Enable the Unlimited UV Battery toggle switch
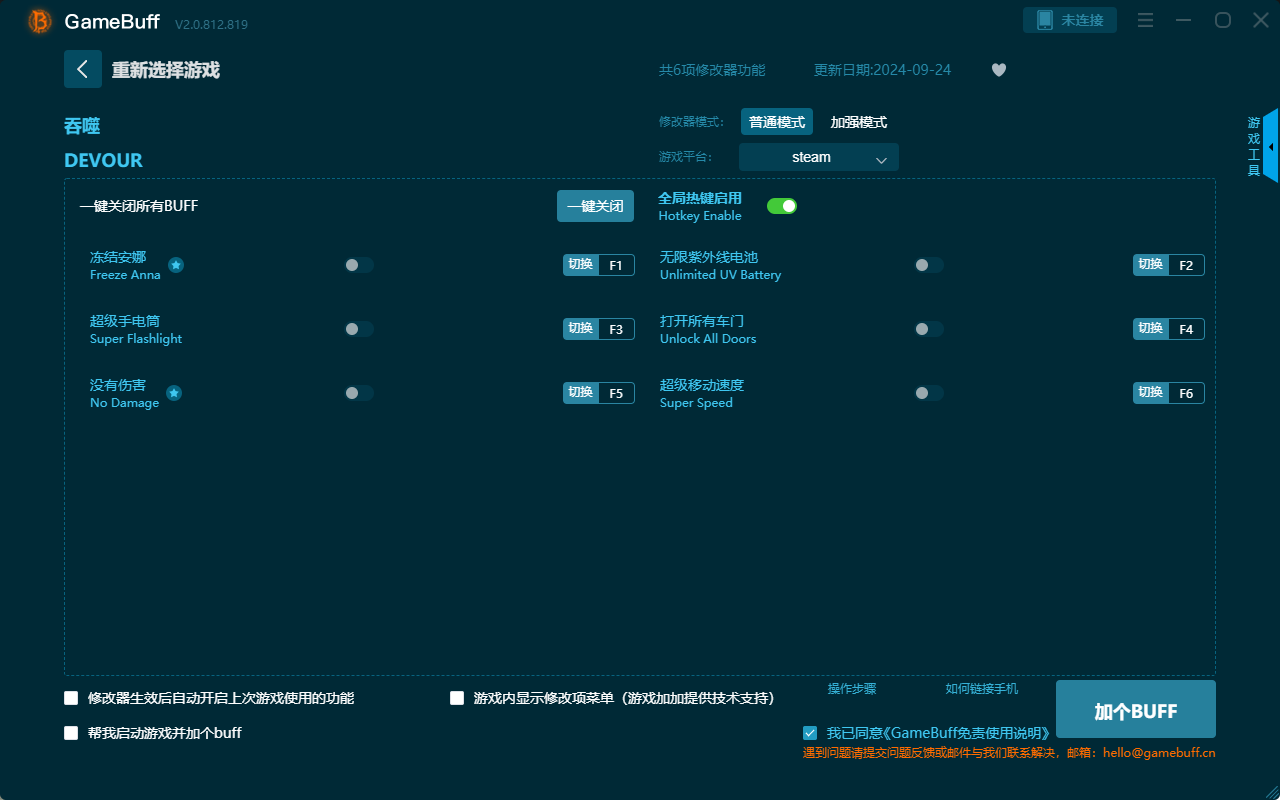This screenshot has width=1280, height=800. [x=929, y=264]
